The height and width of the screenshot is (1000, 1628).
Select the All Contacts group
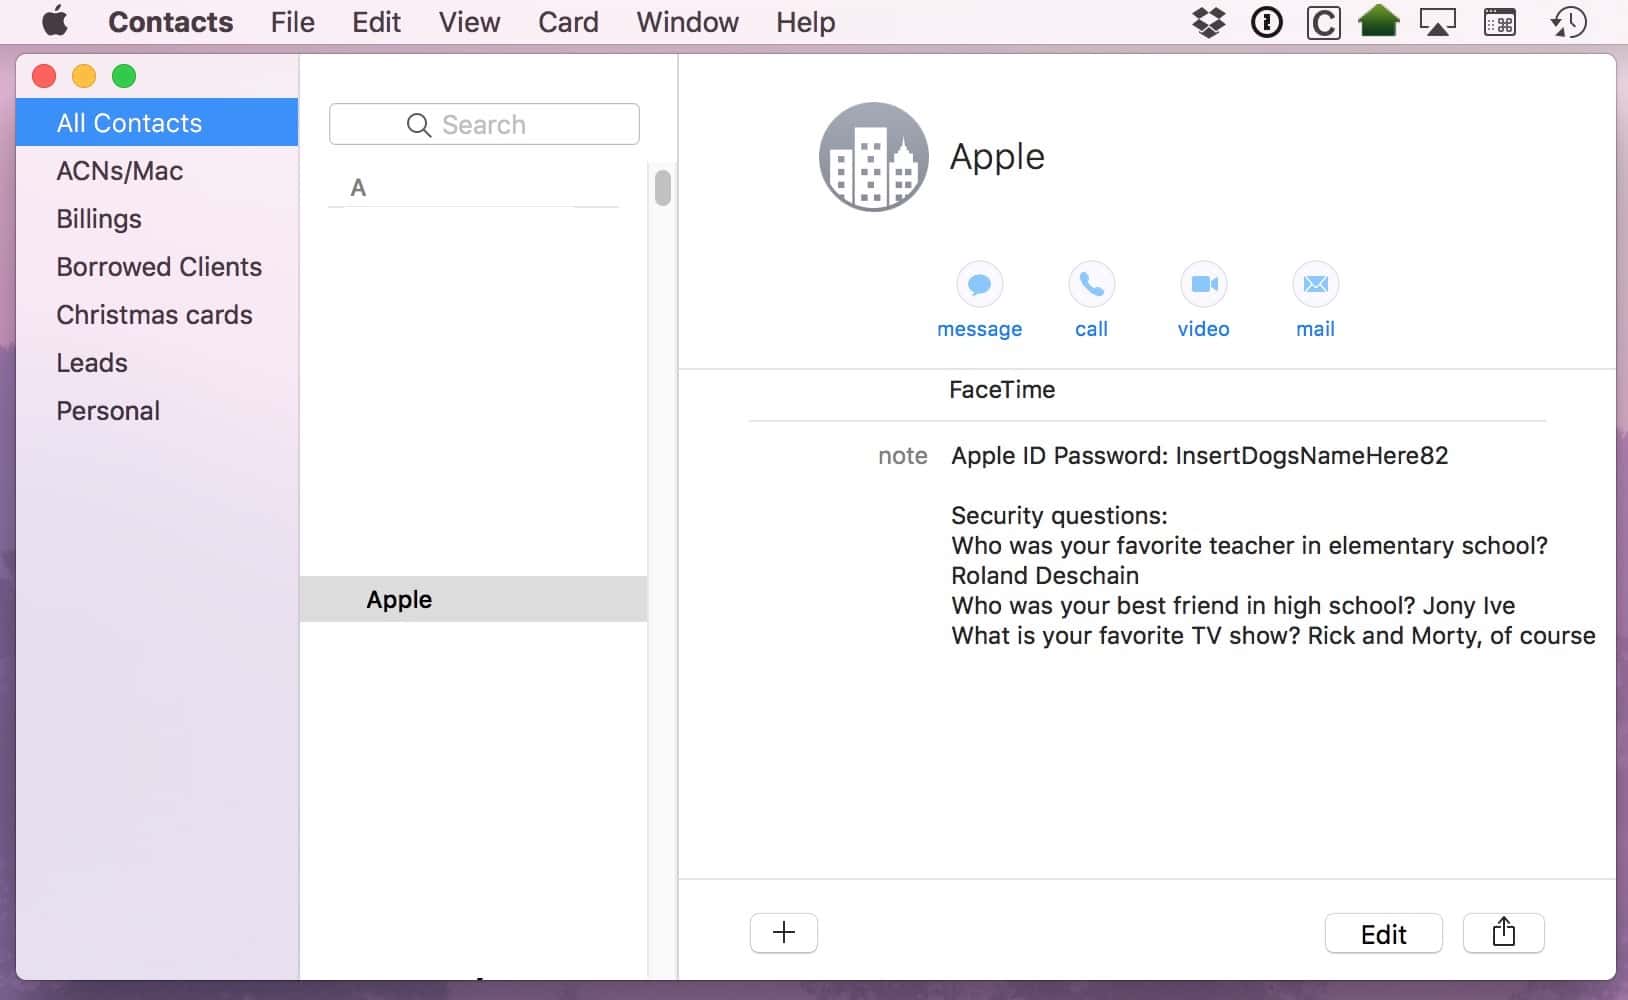(x=129, y=123)
